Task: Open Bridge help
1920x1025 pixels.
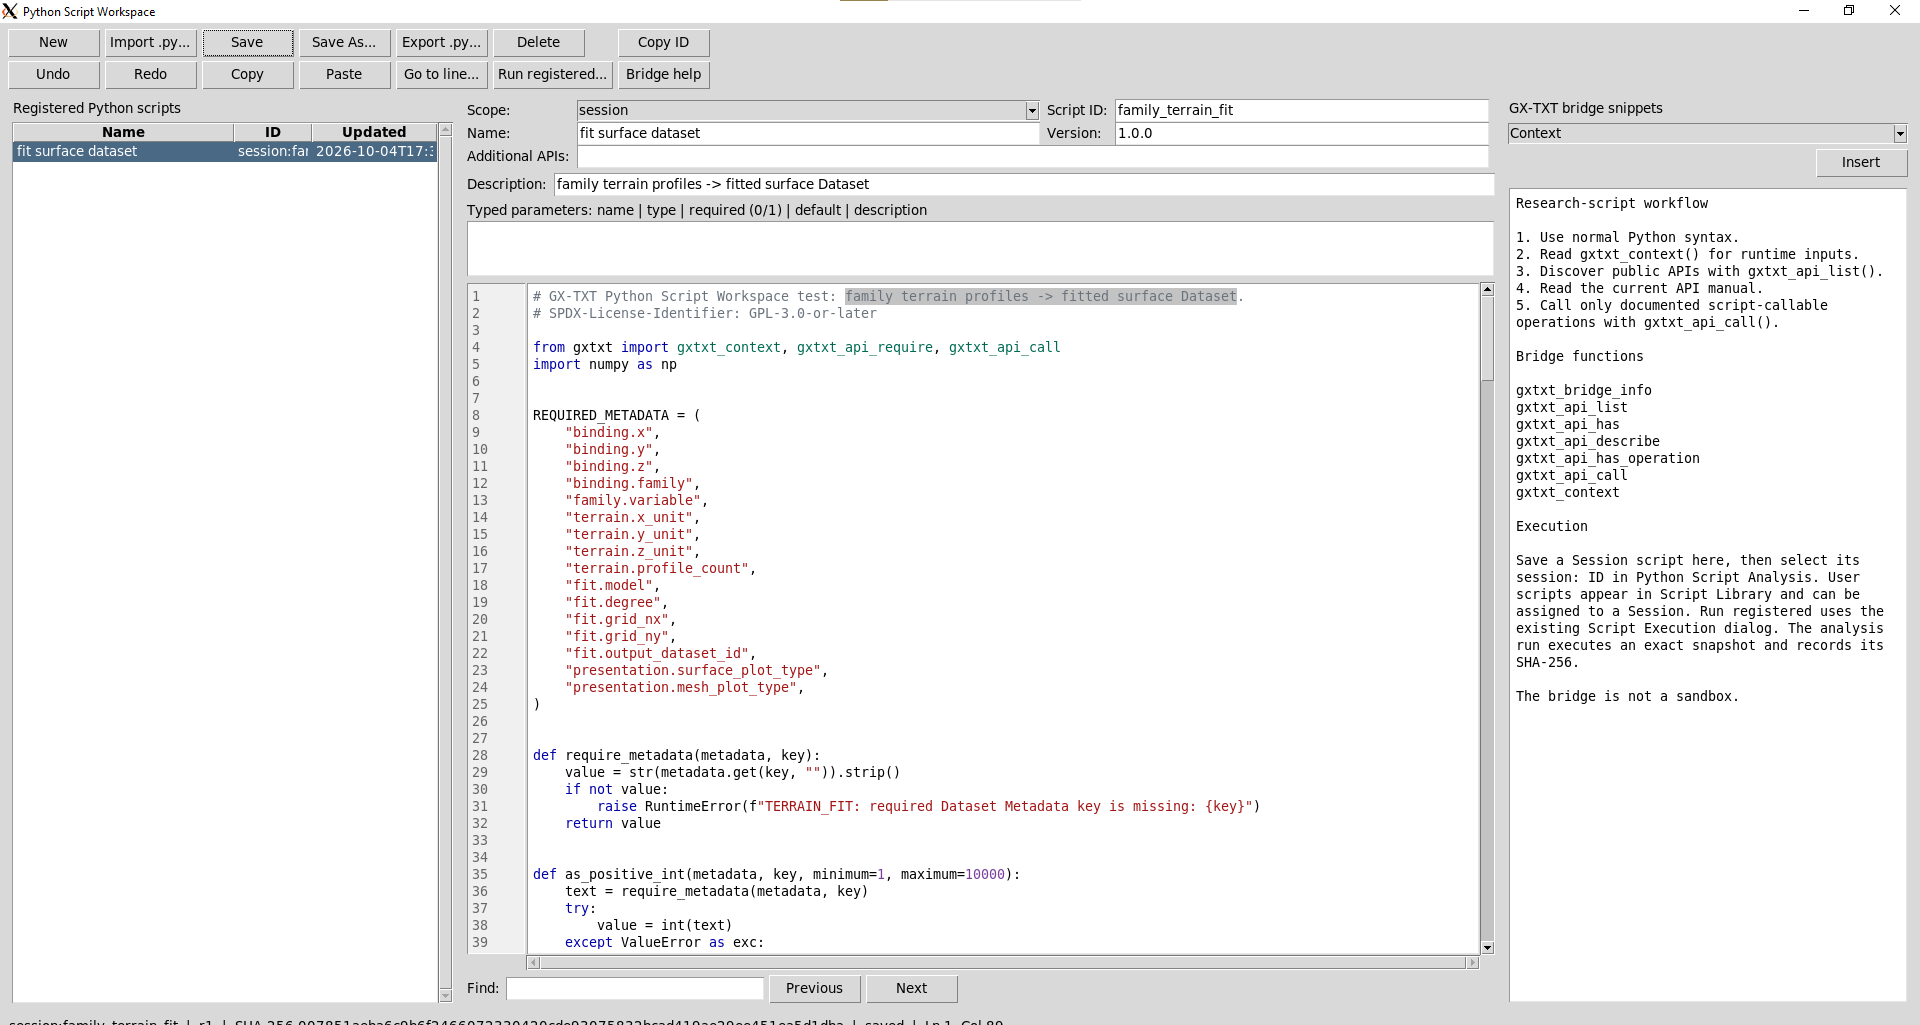Action: 664,74
